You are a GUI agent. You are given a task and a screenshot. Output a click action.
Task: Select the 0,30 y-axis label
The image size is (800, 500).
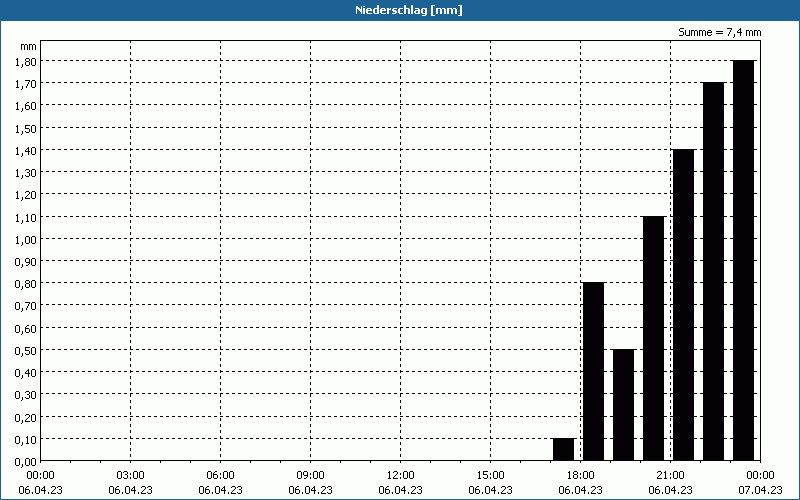click(26, 395)
